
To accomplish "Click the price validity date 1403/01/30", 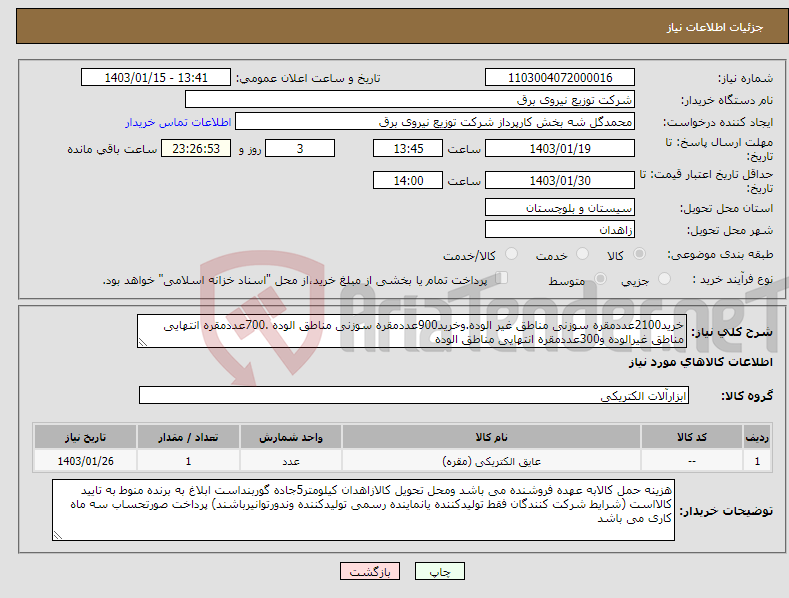I will (560, 180).
